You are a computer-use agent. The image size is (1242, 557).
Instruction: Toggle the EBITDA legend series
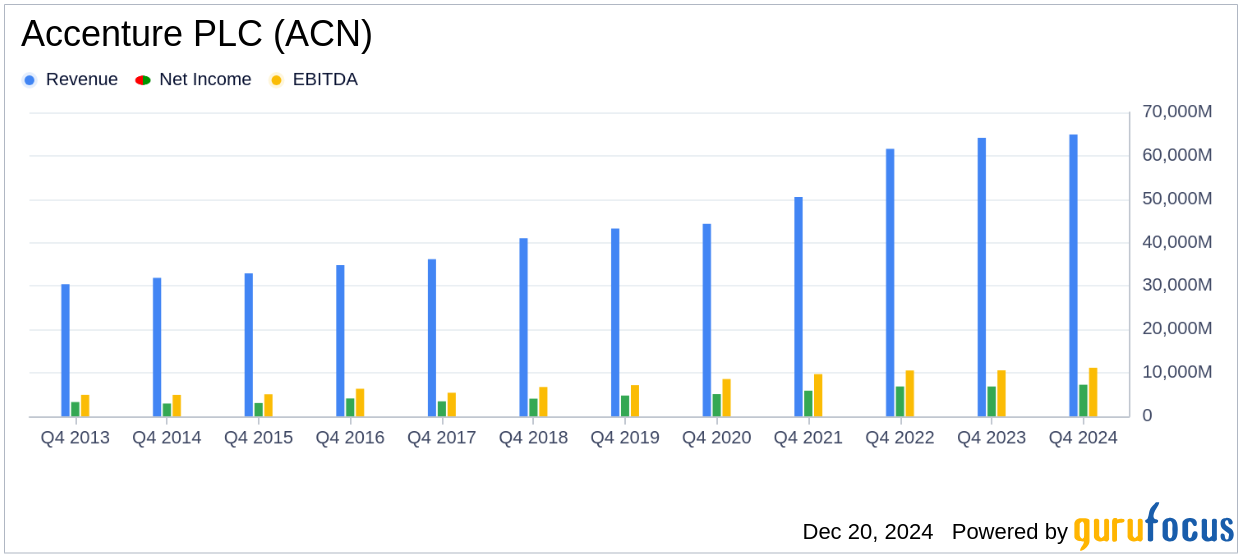point(314,80)
